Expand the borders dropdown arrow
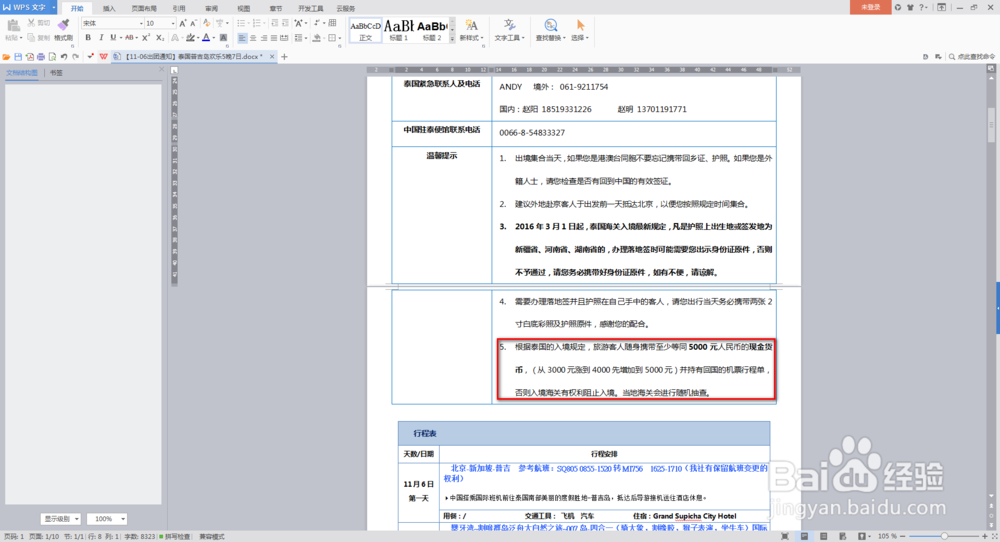Image resolution: width=1000 pixels, height=542 pixels. pos(339,38)
